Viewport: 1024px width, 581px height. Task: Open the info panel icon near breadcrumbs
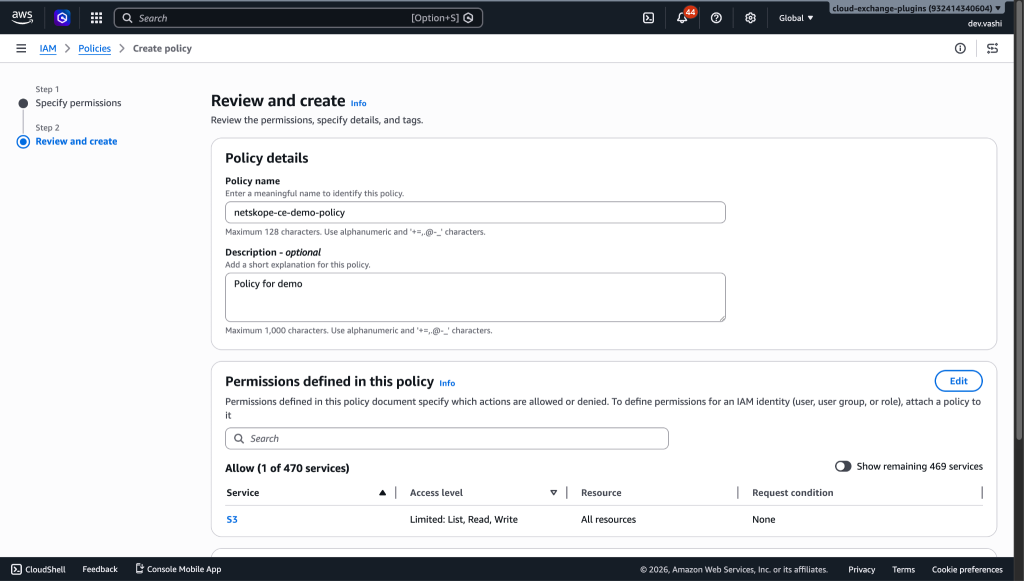click(960, 48)
